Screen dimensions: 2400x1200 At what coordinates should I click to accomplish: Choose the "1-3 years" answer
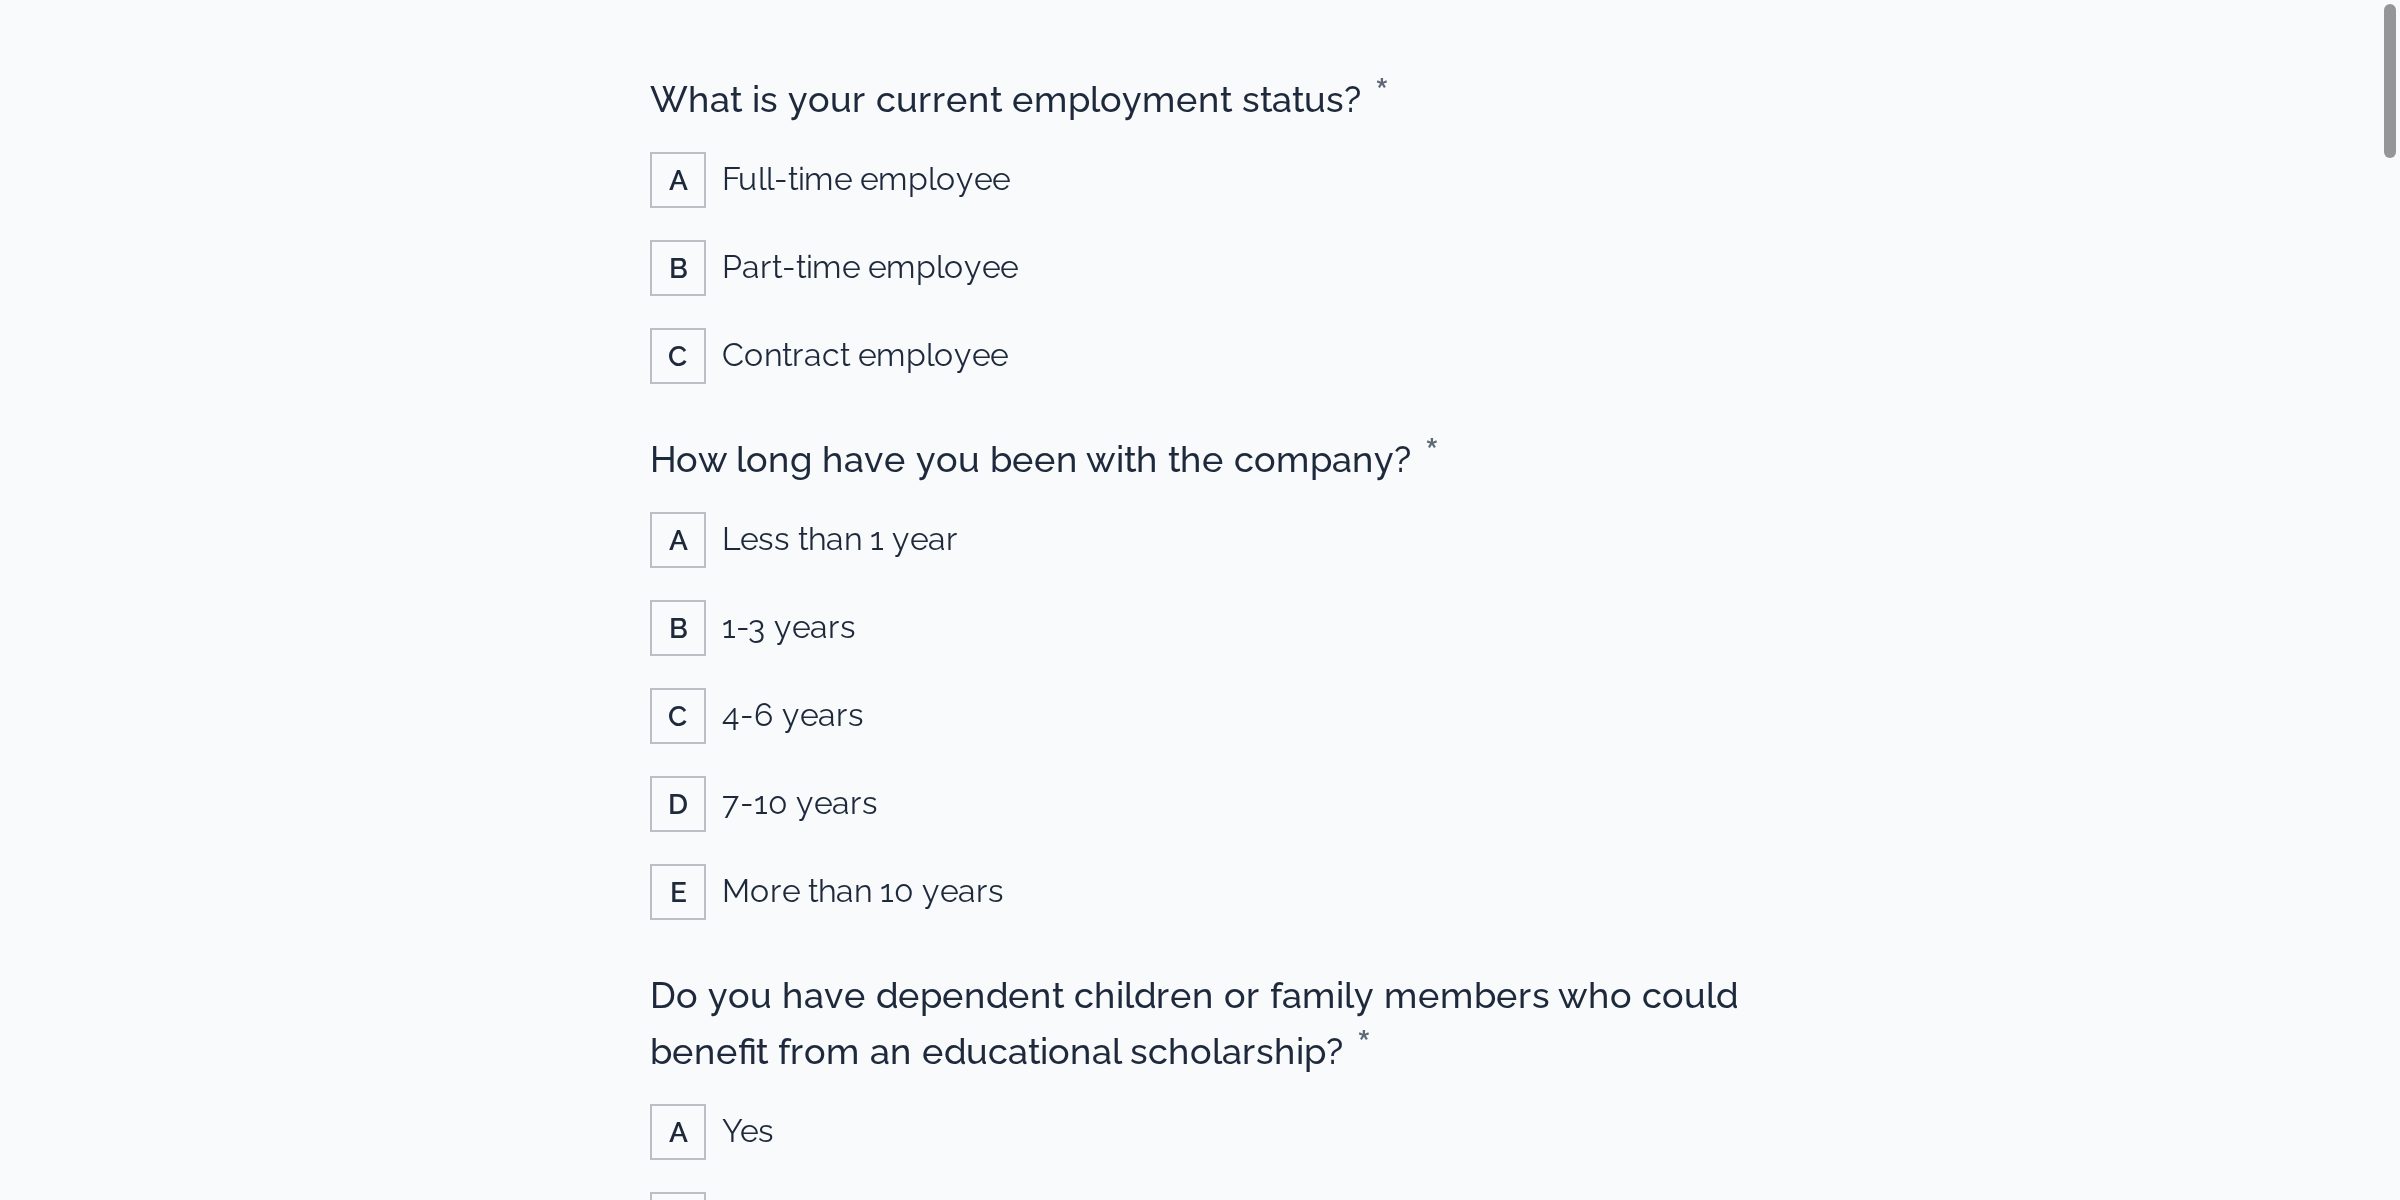[x=788, y=627]
